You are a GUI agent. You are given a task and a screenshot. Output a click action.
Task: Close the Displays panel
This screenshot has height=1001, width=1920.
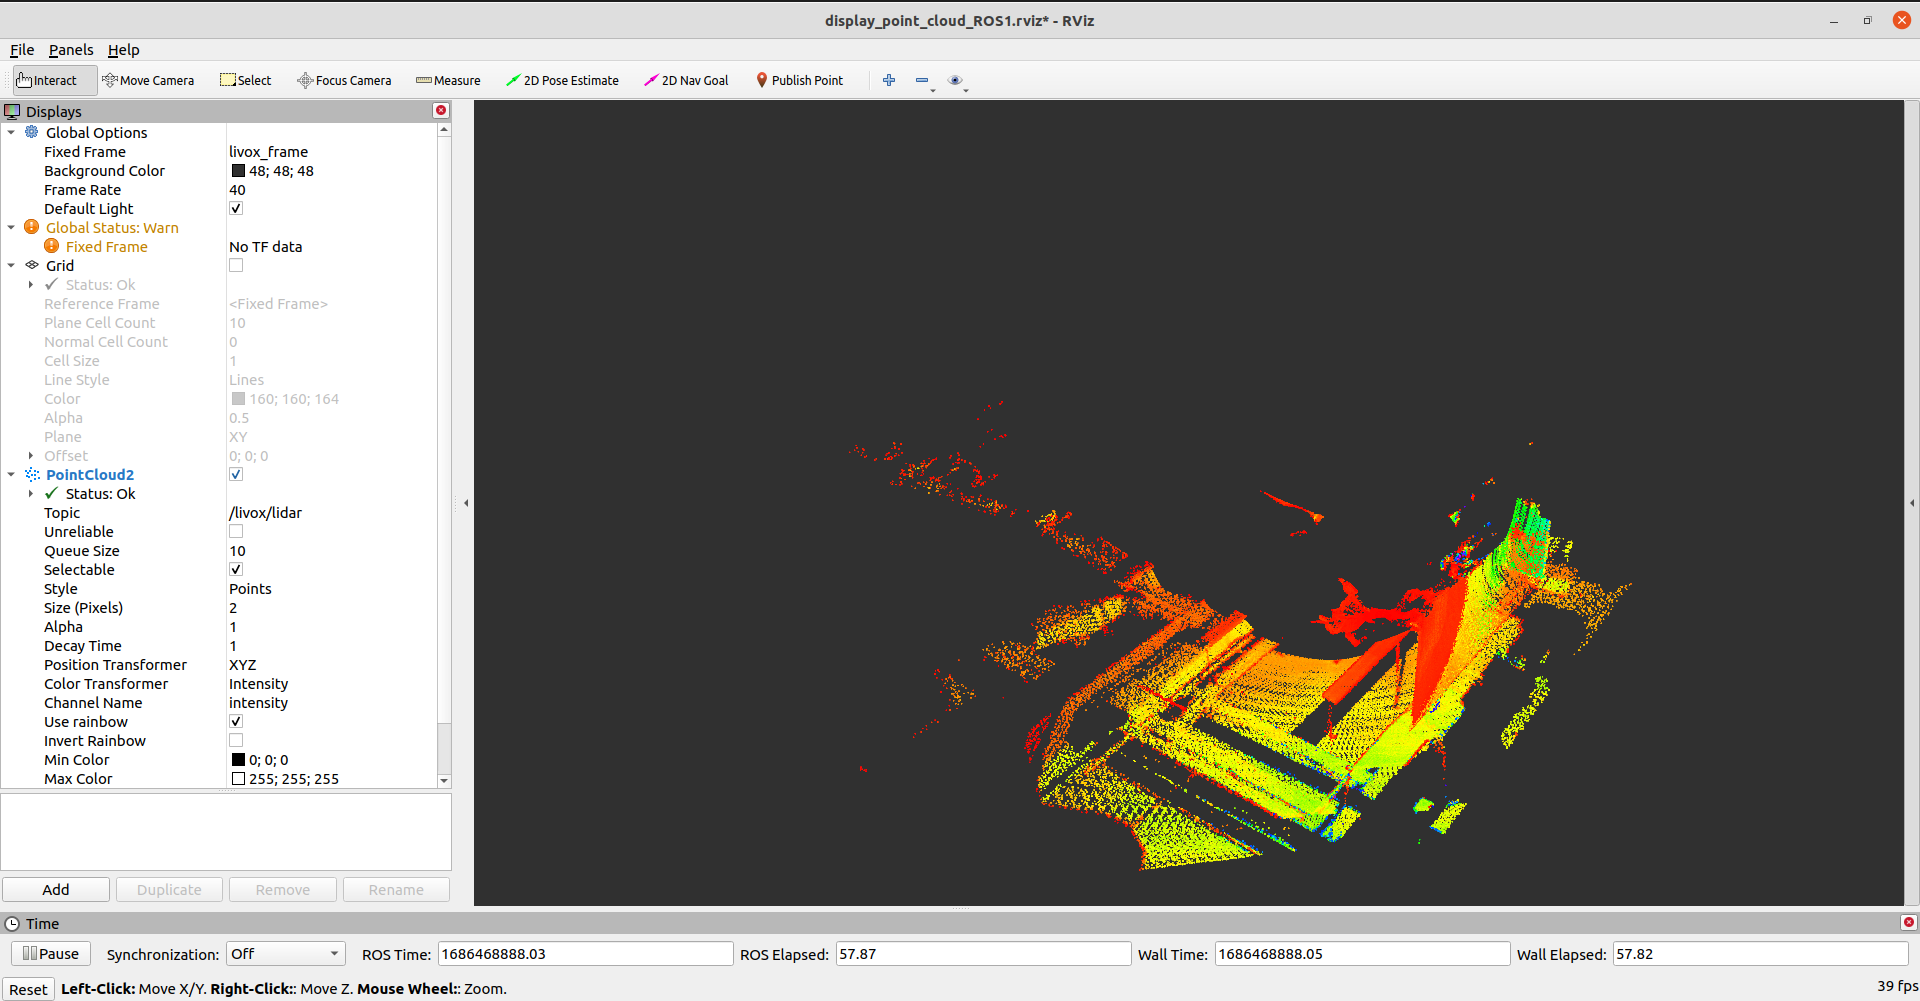pyautogui.click(x=441, y=111)
